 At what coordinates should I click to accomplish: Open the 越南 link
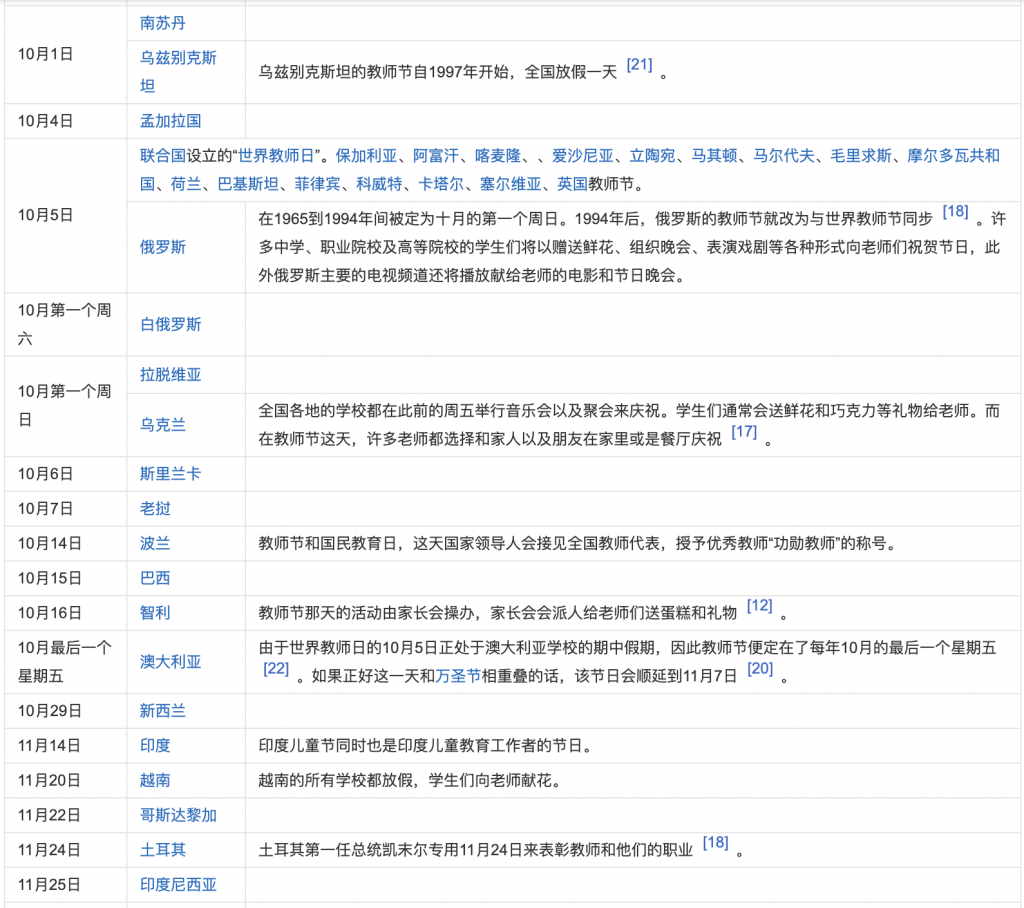[155, 781]
